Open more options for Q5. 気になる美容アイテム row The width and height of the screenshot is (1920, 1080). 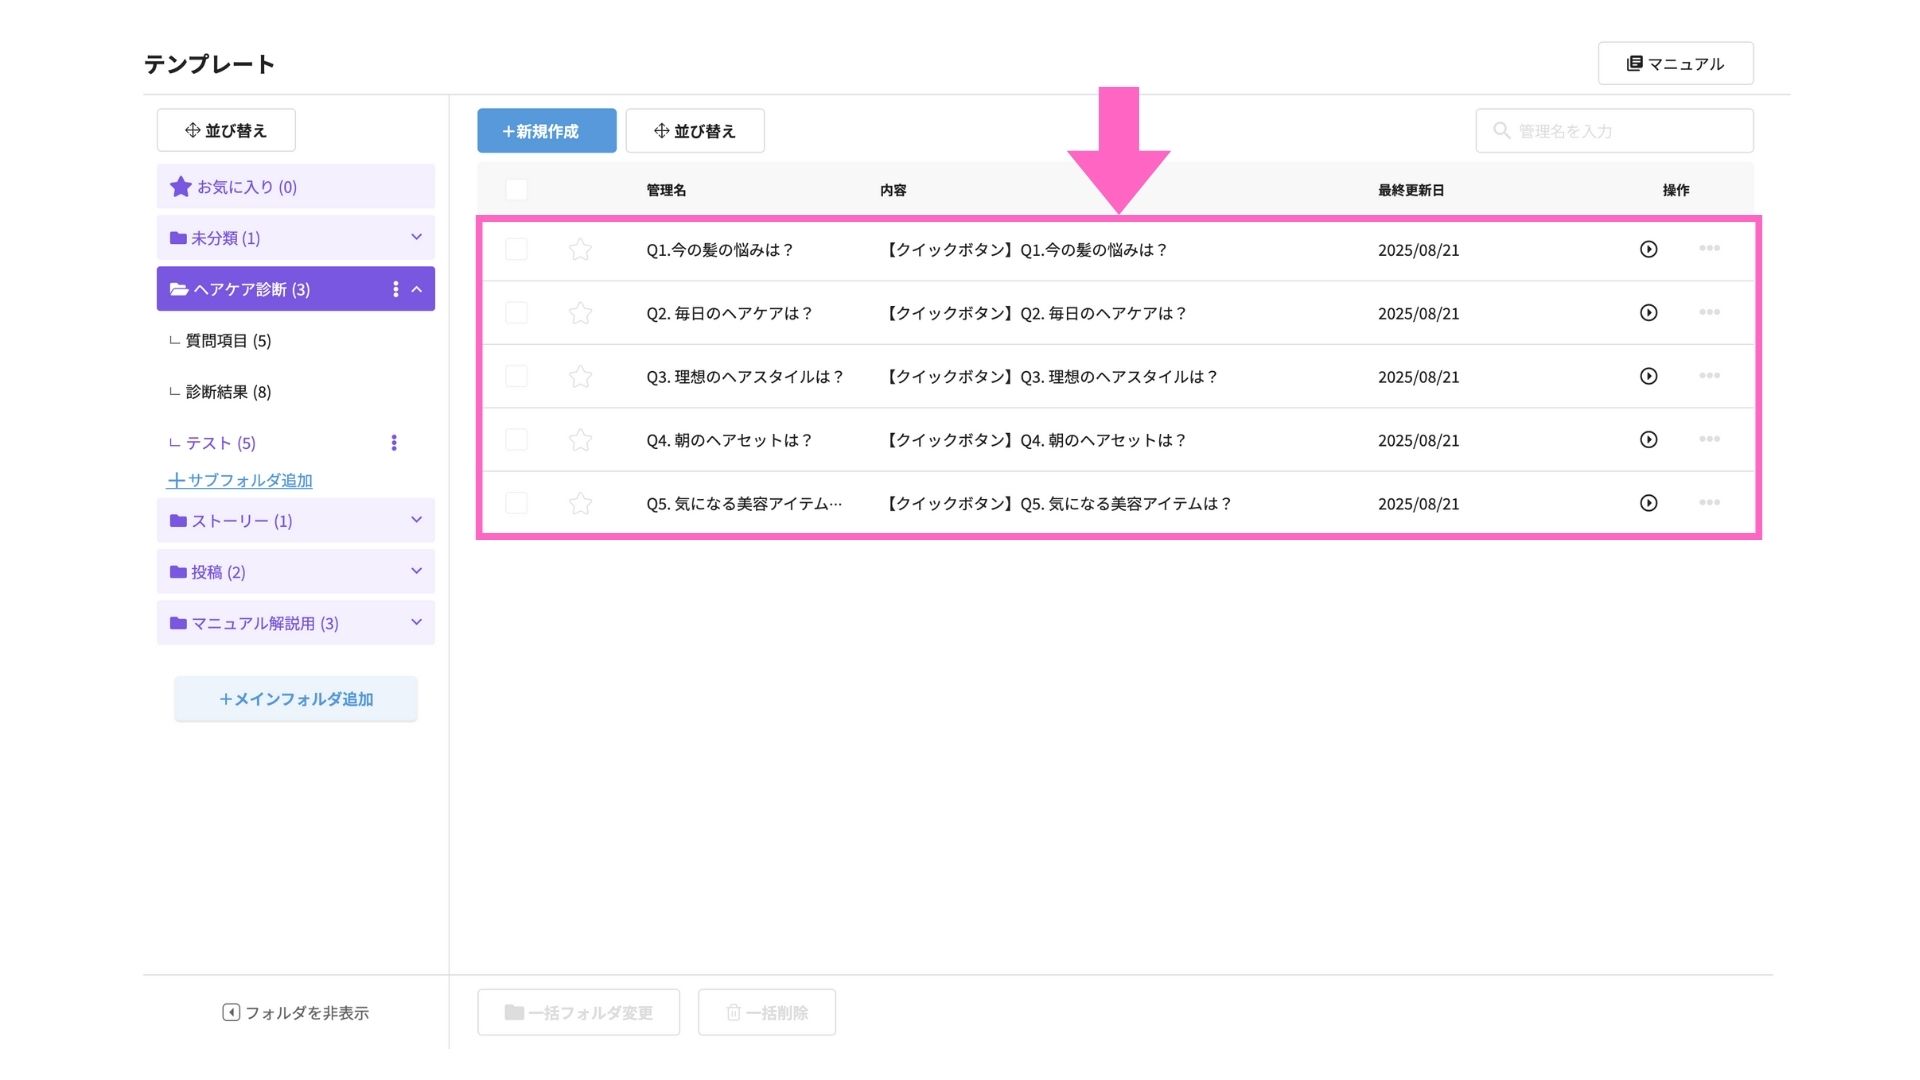point(1709,502)
